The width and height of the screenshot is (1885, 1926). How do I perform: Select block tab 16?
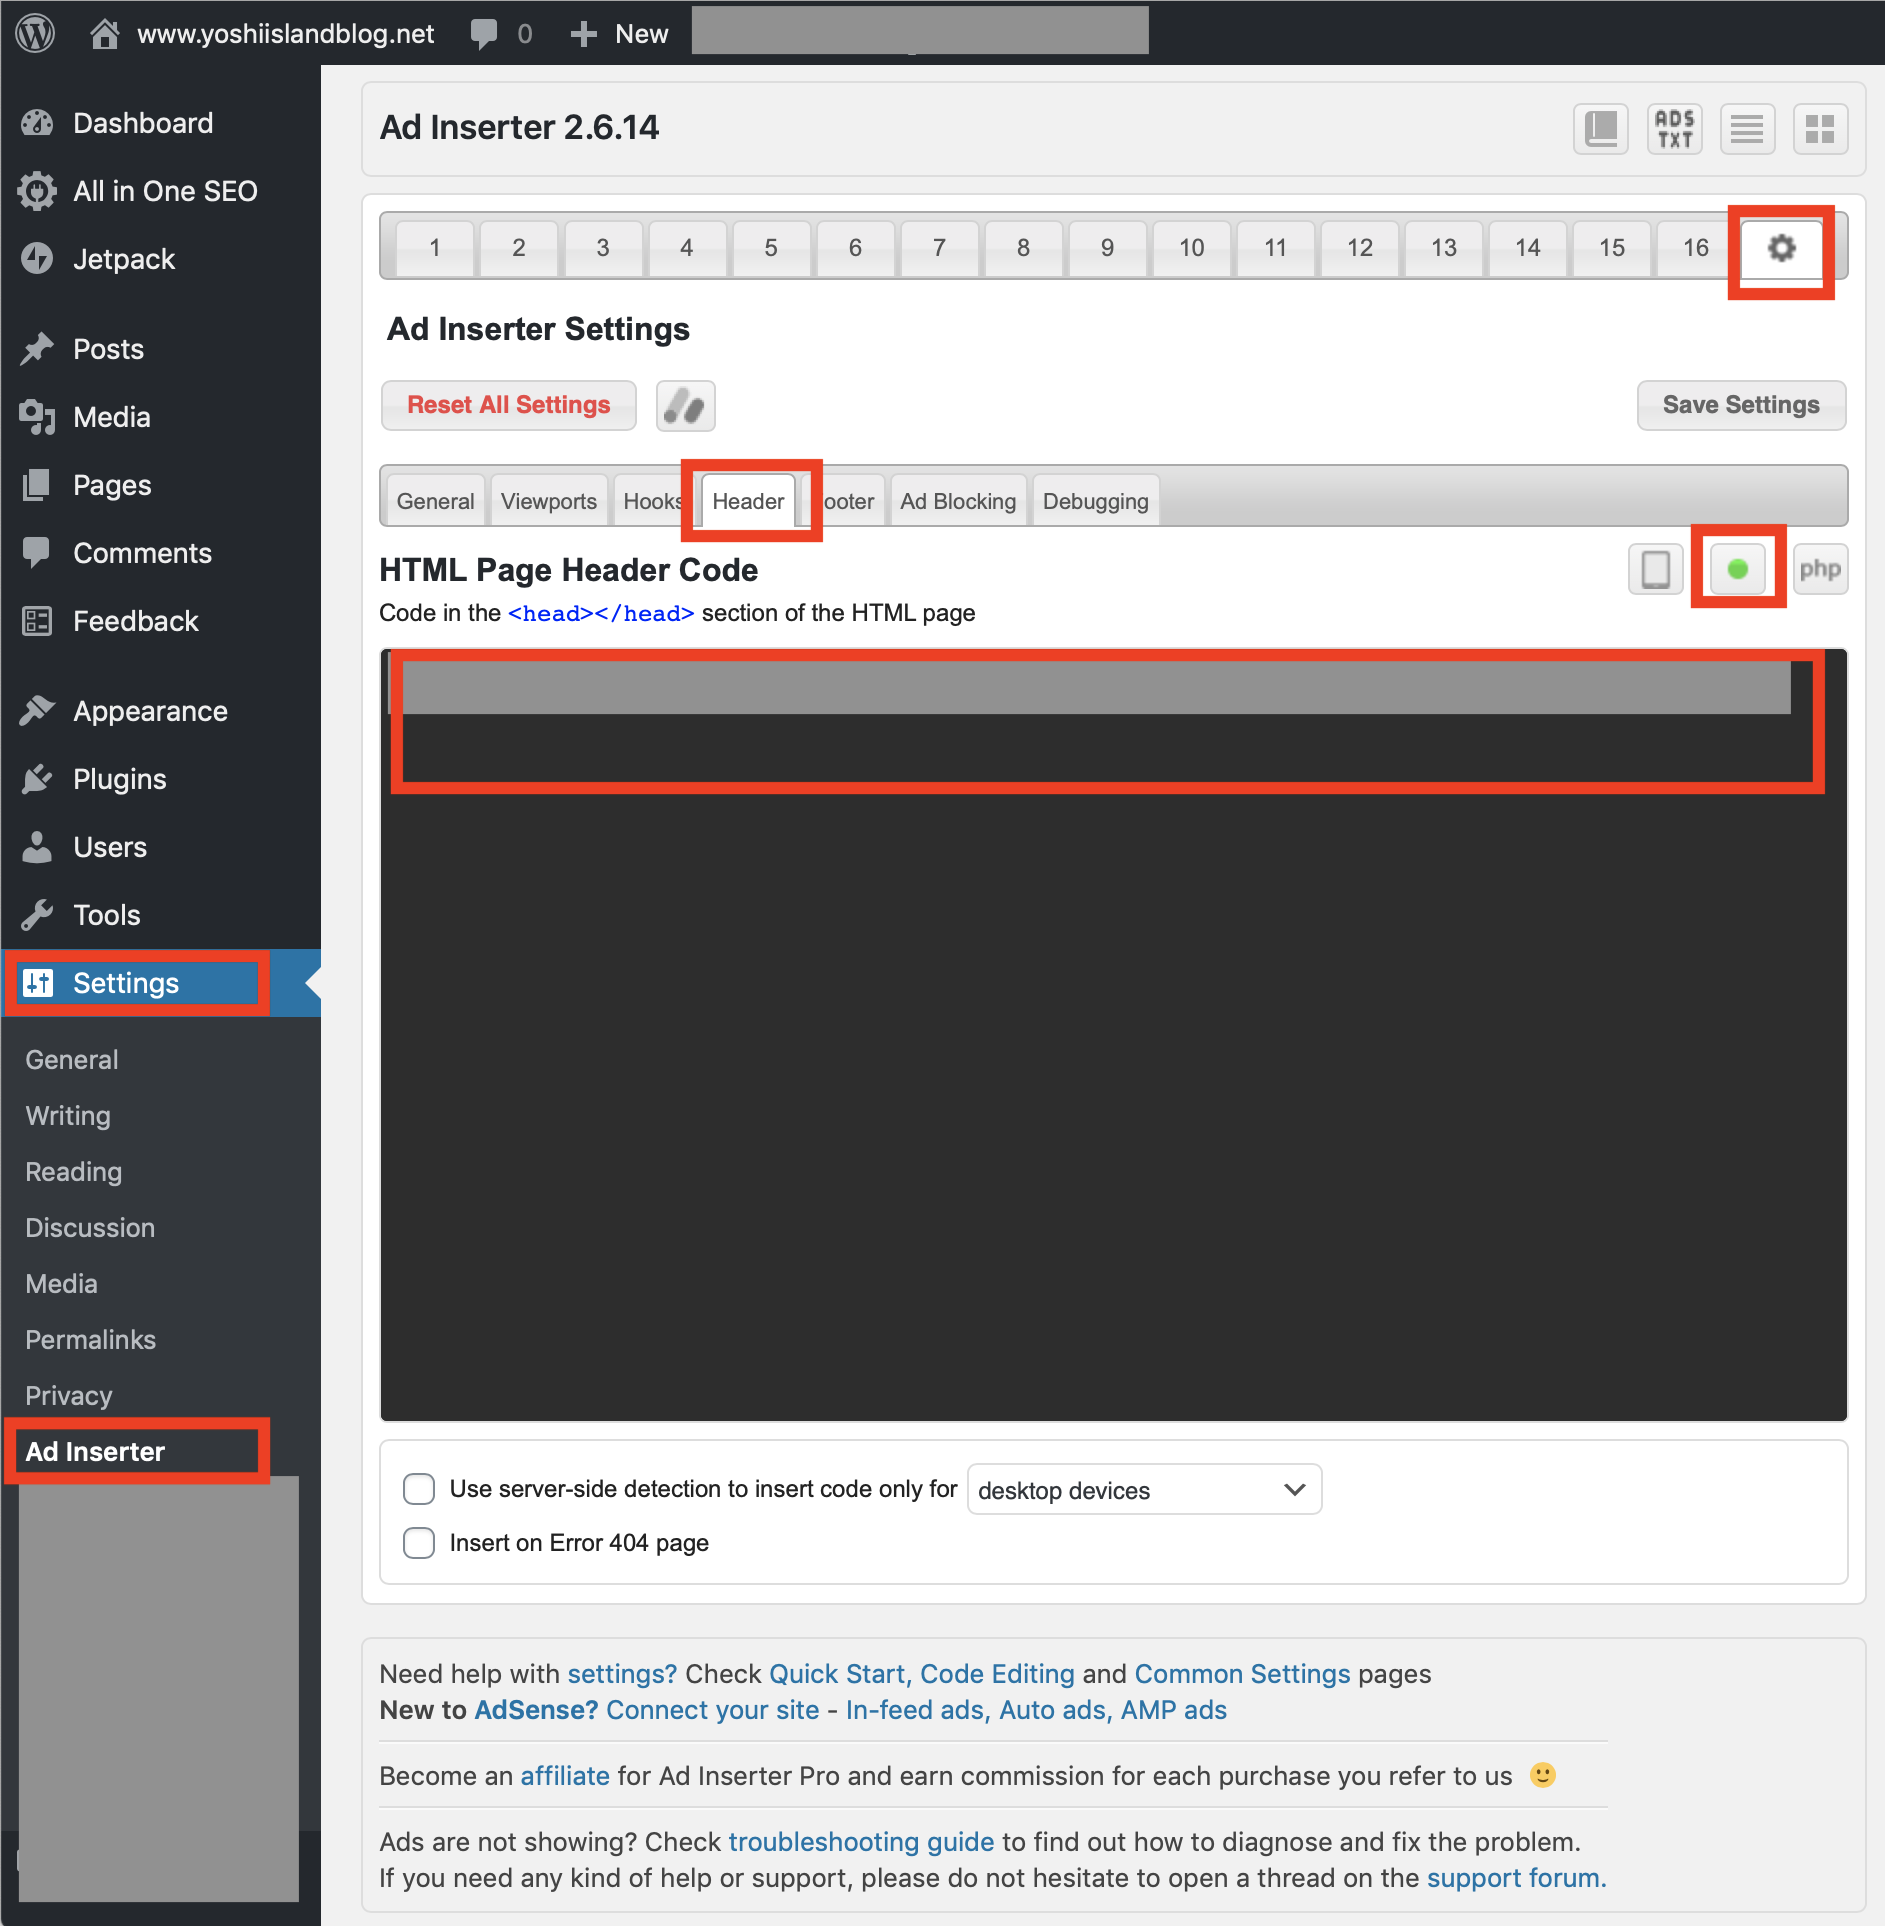[1696, 248]
